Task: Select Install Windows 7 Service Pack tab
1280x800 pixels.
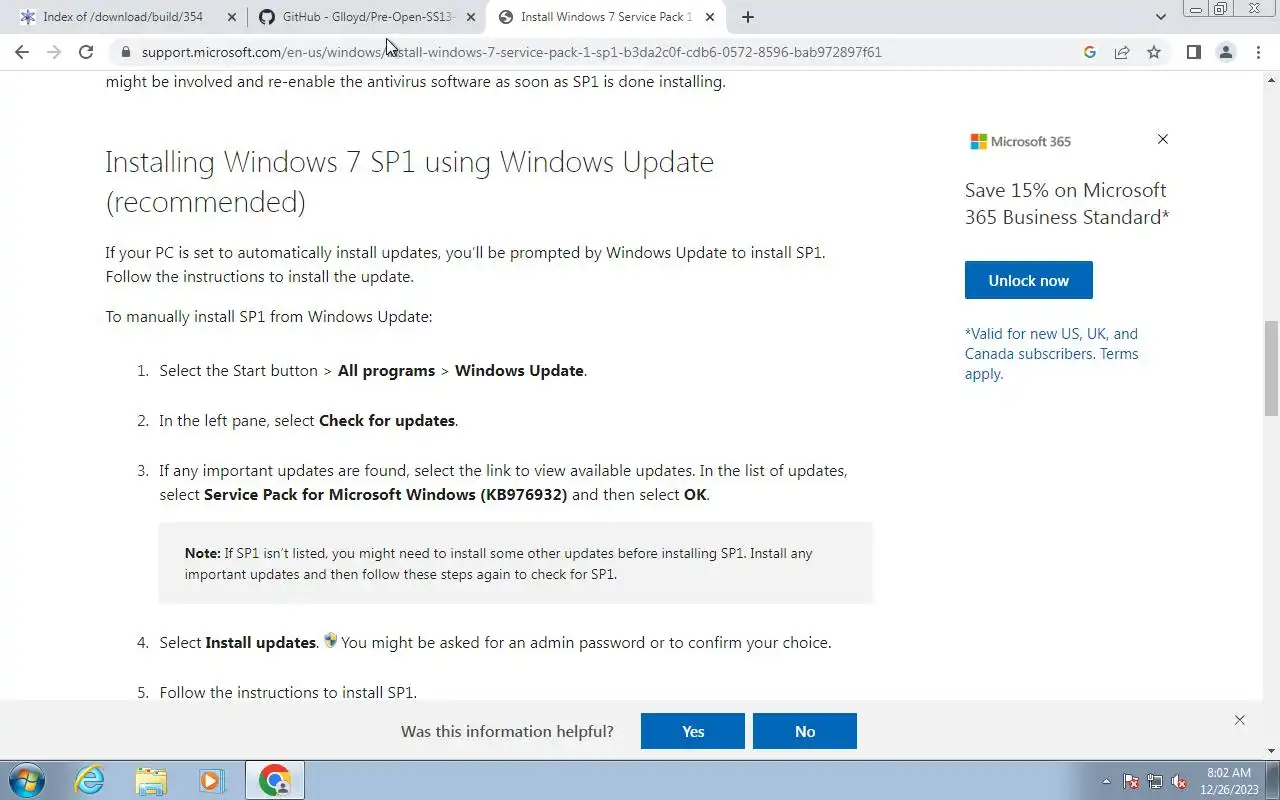Action: tap(605, 17)
